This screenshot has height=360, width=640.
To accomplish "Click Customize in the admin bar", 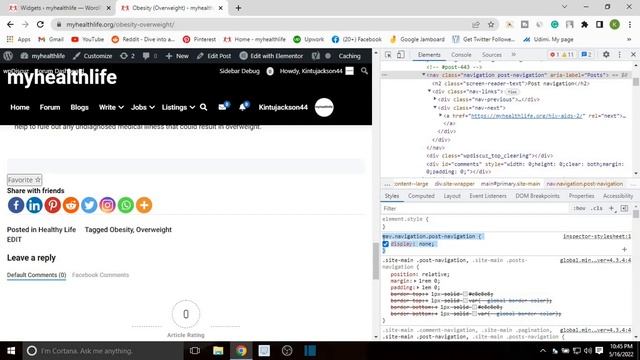I will 93,56.
